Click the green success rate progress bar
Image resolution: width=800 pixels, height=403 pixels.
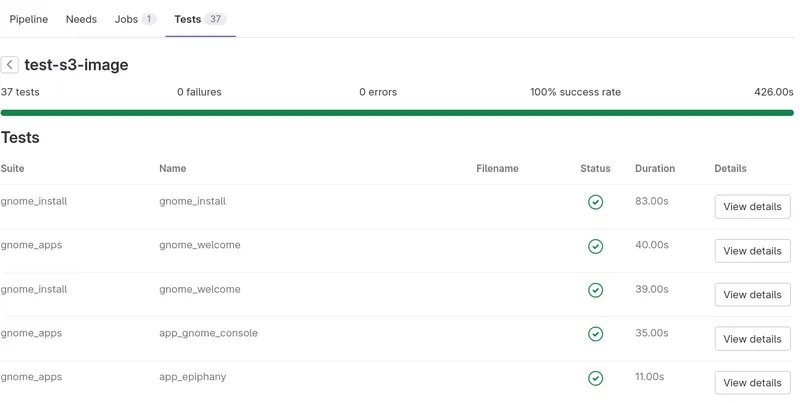(397, 113)
